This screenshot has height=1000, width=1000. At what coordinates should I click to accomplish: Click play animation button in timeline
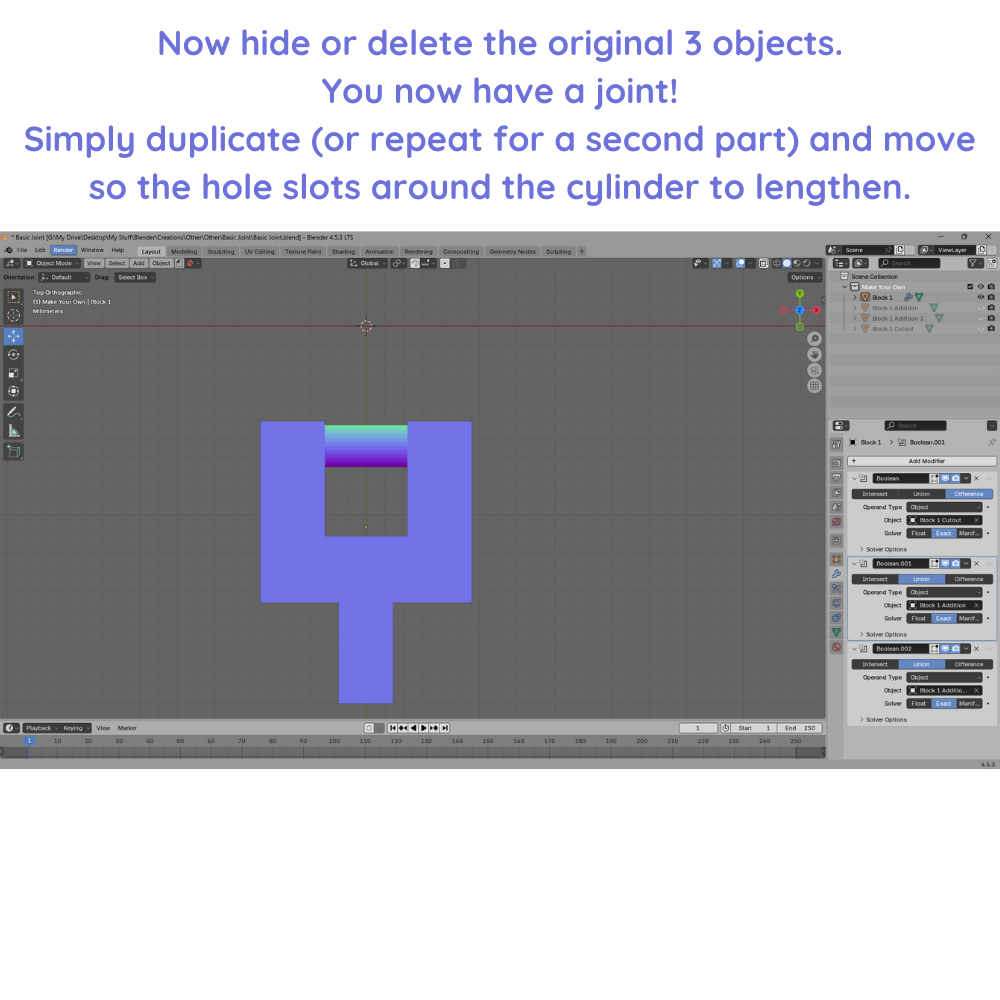[423, 728]
